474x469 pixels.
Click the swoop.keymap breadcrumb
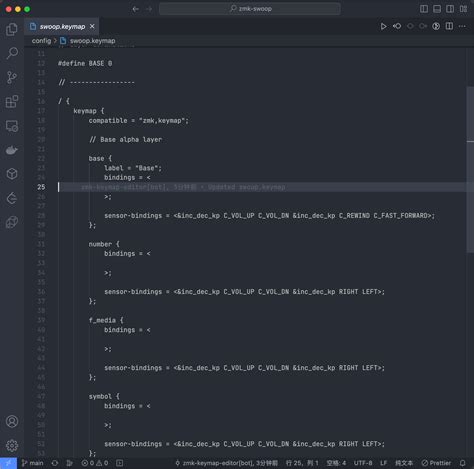click(x=92, y=41)
